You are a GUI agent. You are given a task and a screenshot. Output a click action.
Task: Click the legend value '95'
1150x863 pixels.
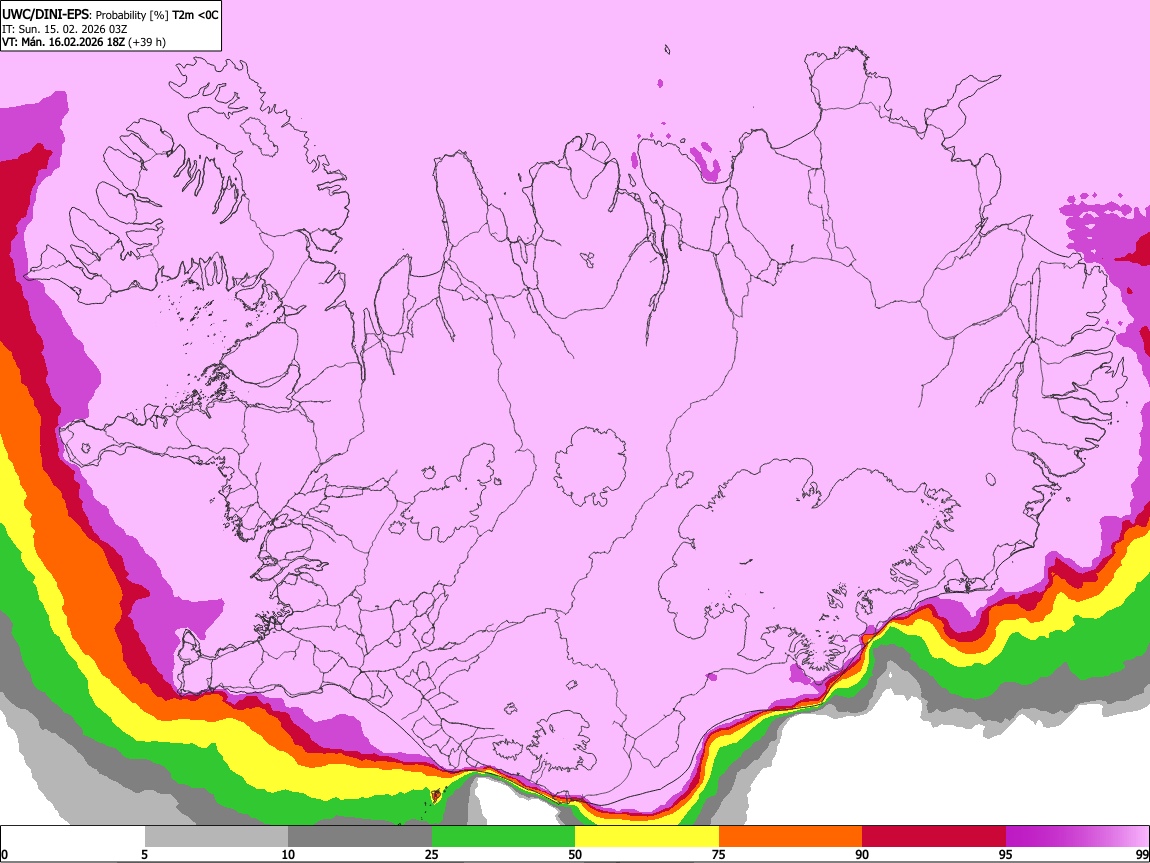1006,854
